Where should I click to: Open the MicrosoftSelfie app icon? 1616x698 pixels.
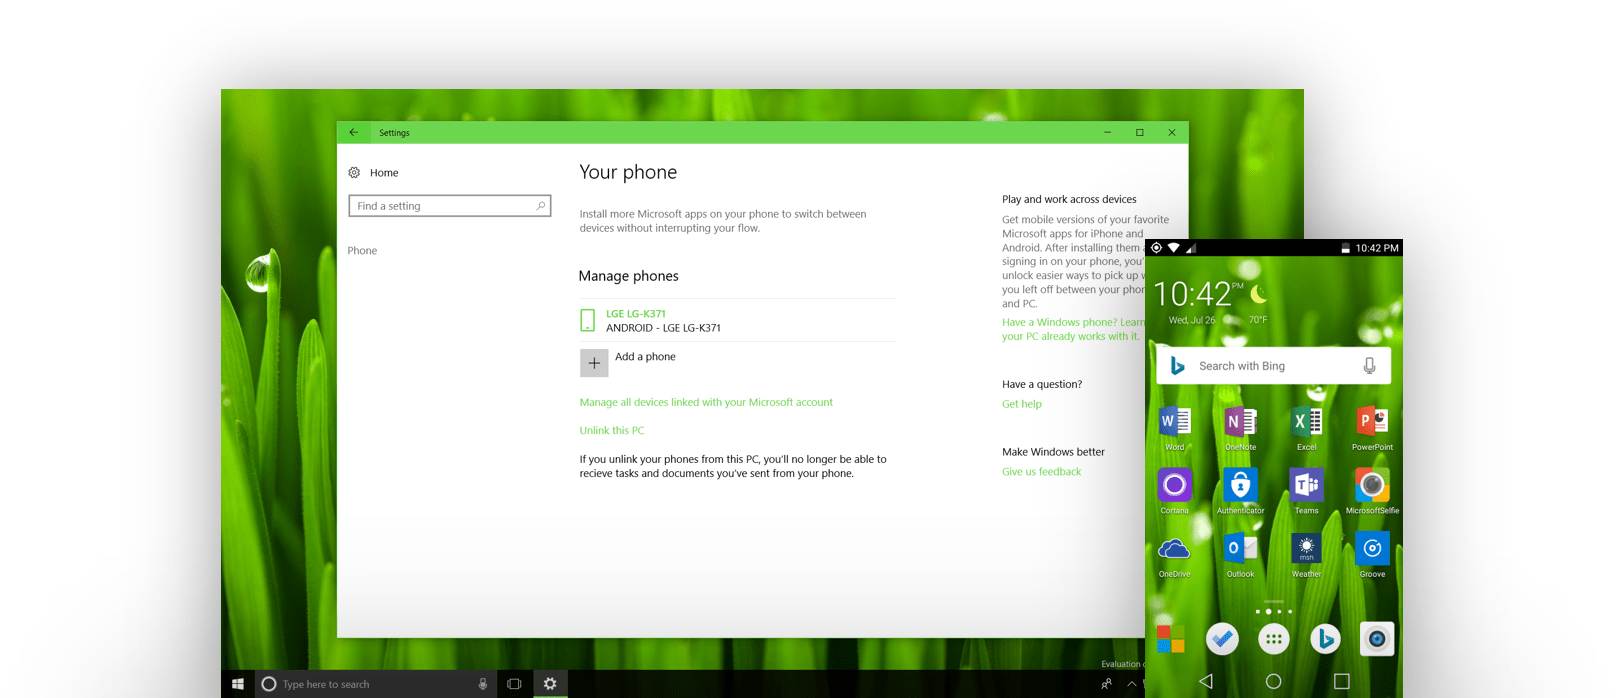click(x=1373, y=485)
